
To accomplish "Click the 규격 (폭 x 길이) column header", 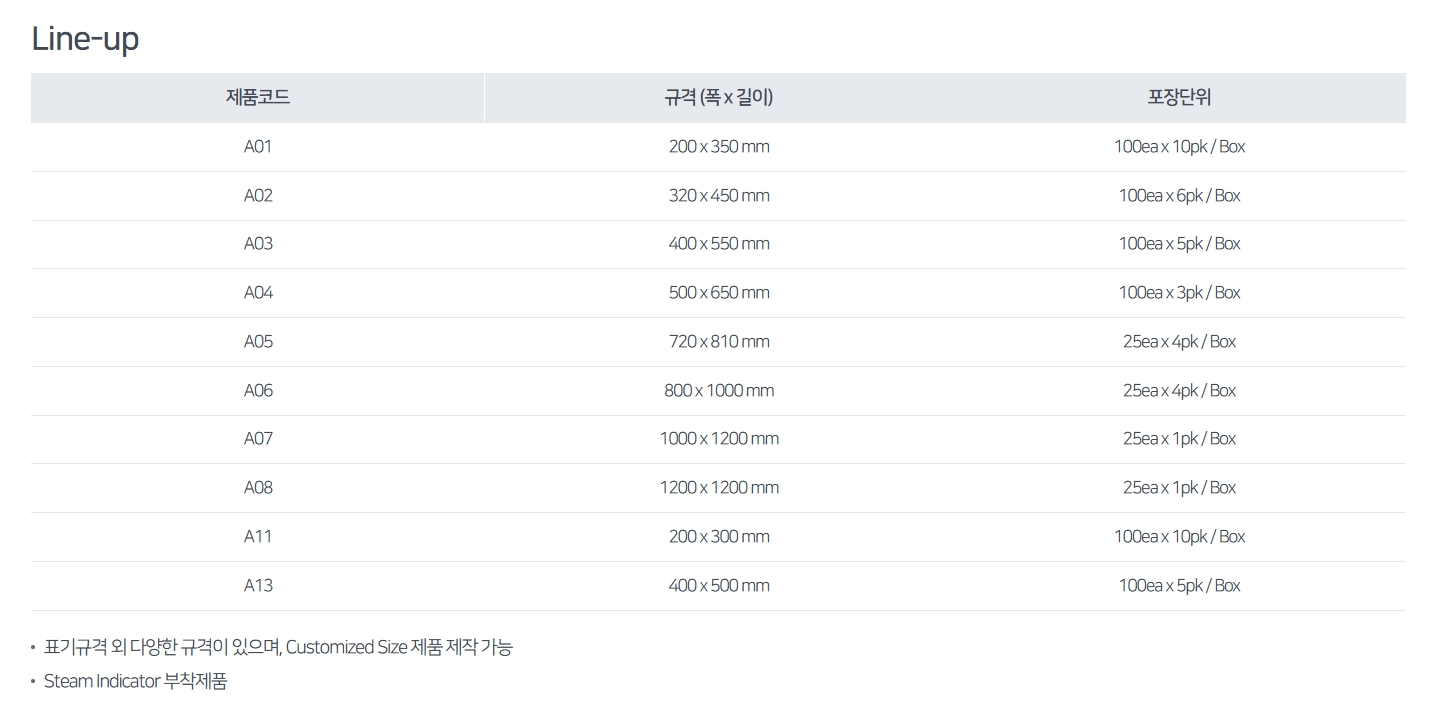I will [x=718, y=98].
